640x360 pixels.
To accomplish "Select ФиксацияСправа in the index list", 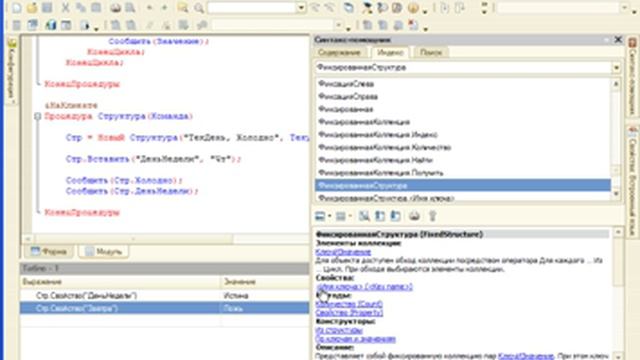I will [x=463, y=96].
